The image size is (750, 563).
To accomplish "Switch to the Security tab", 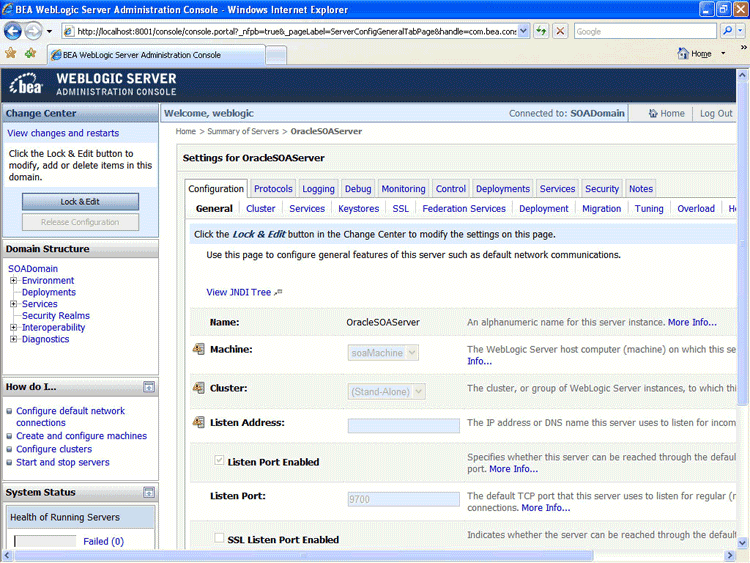I will (602, 188).
